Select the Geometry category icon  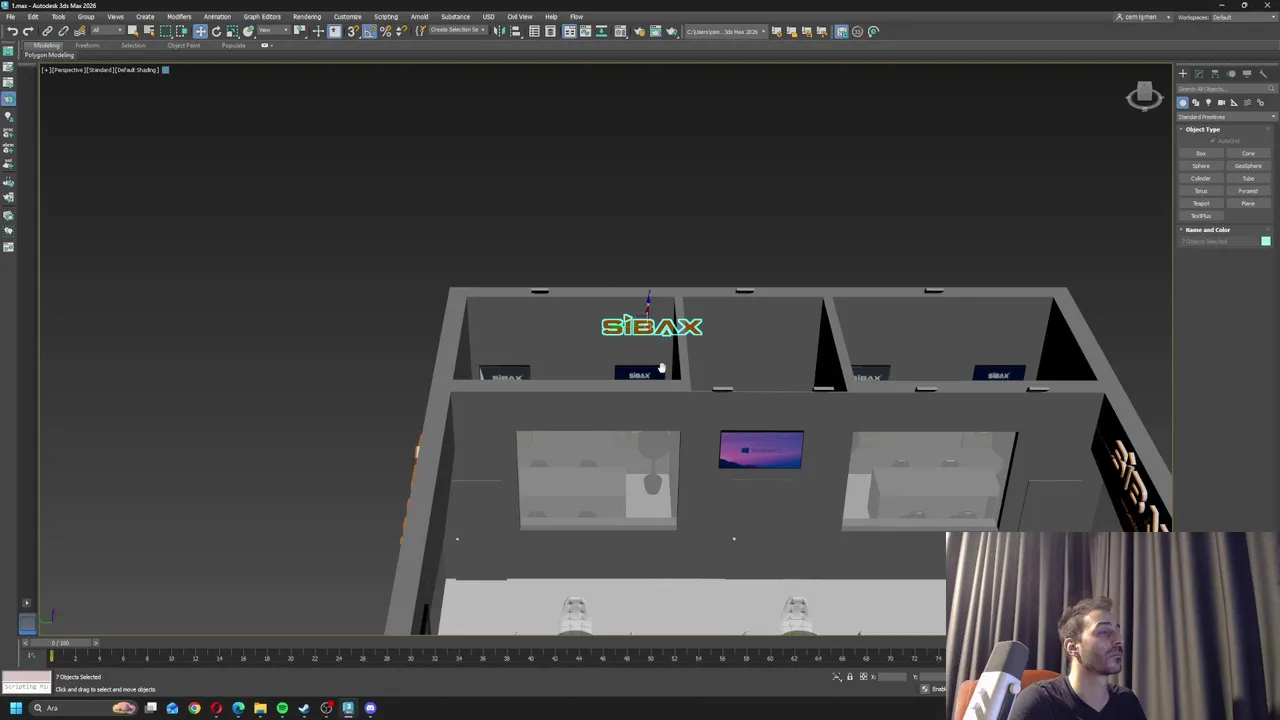pyautogui.click(x=1183, y=102)
